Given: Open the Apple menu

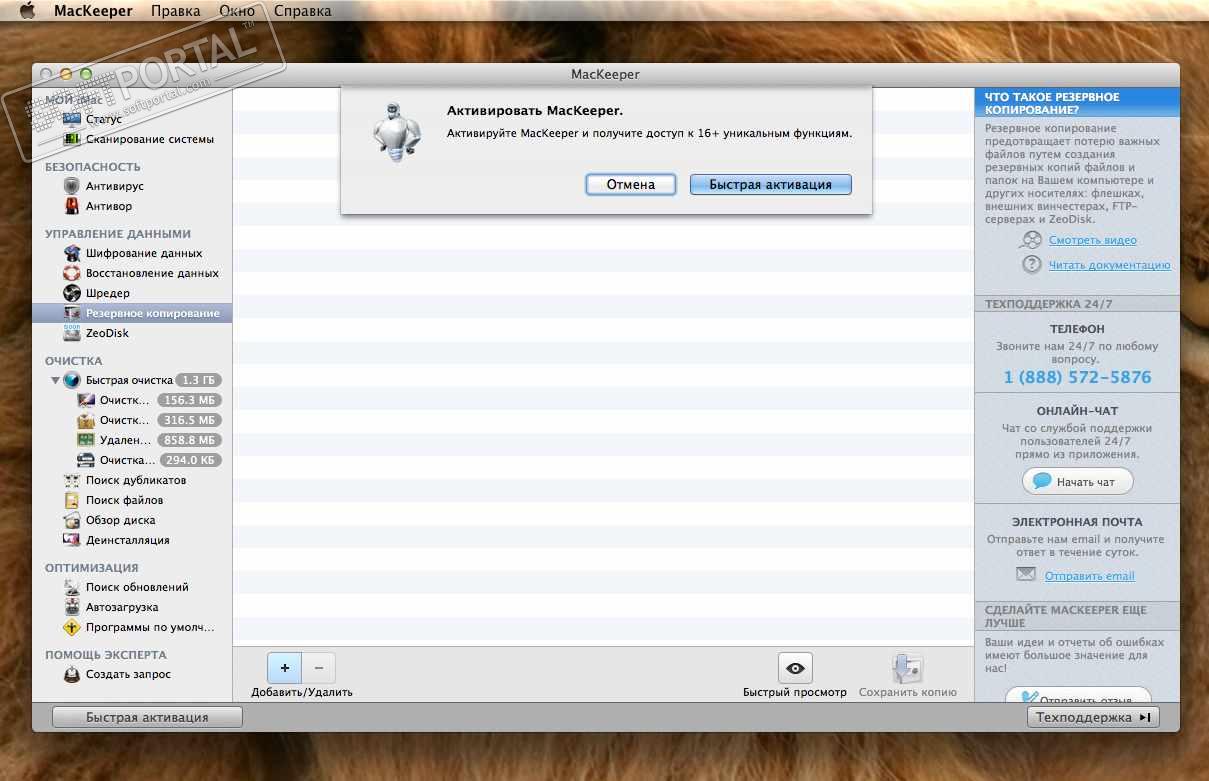Looking at the screenshot, I should point(27,11).
